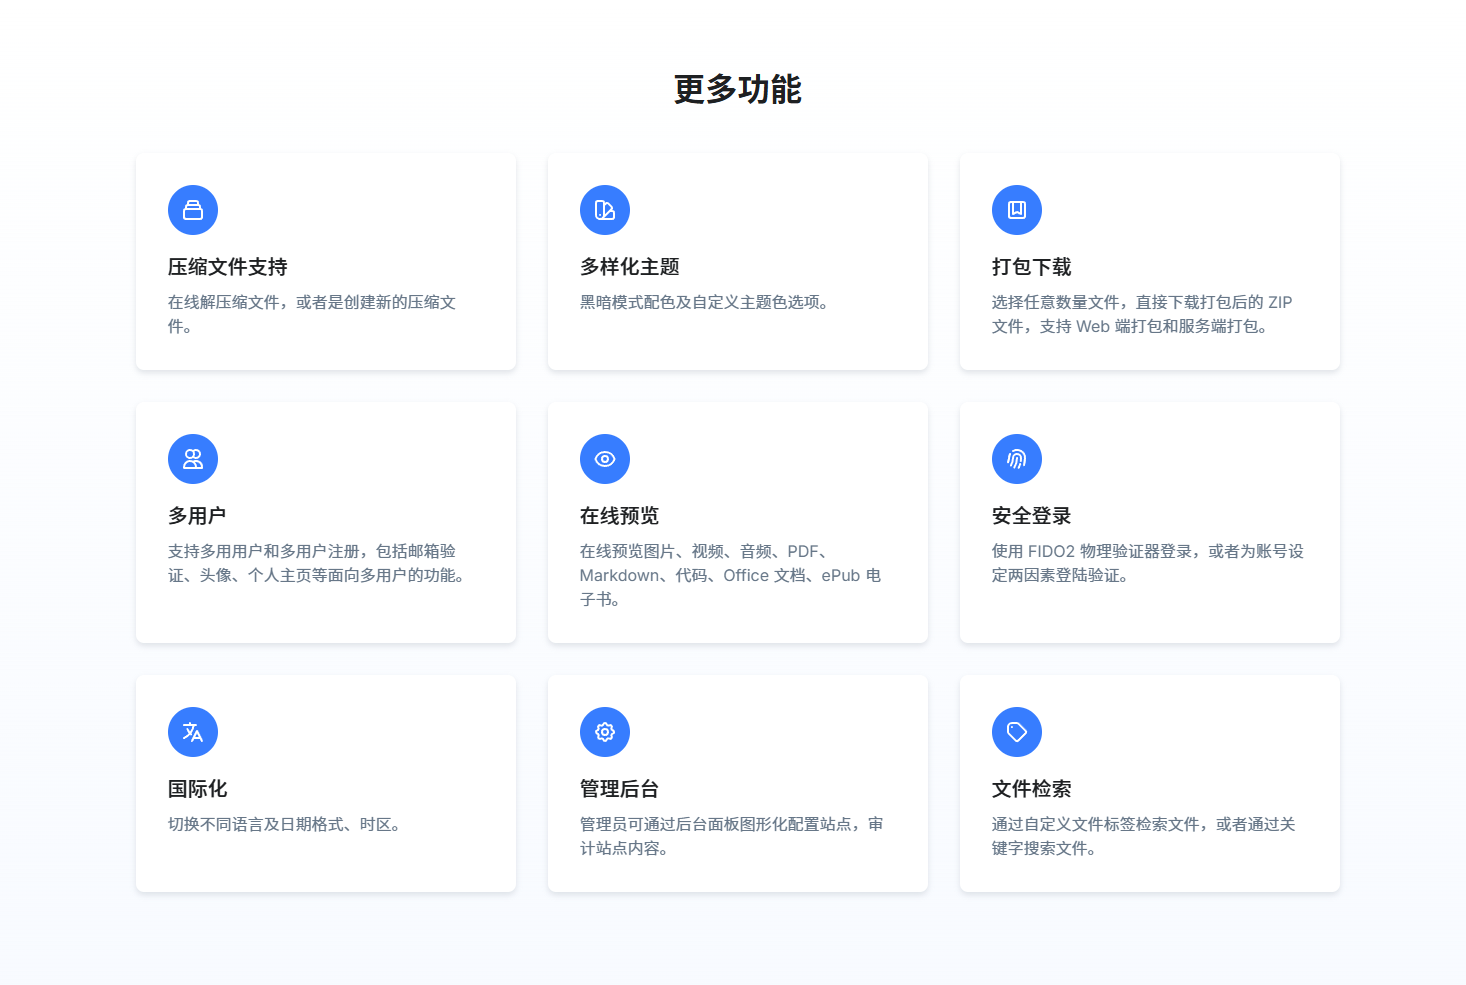Click the description about downloading a packed ZIP
This screenshot has height=985, width=1466.
tap(1142, 314)
